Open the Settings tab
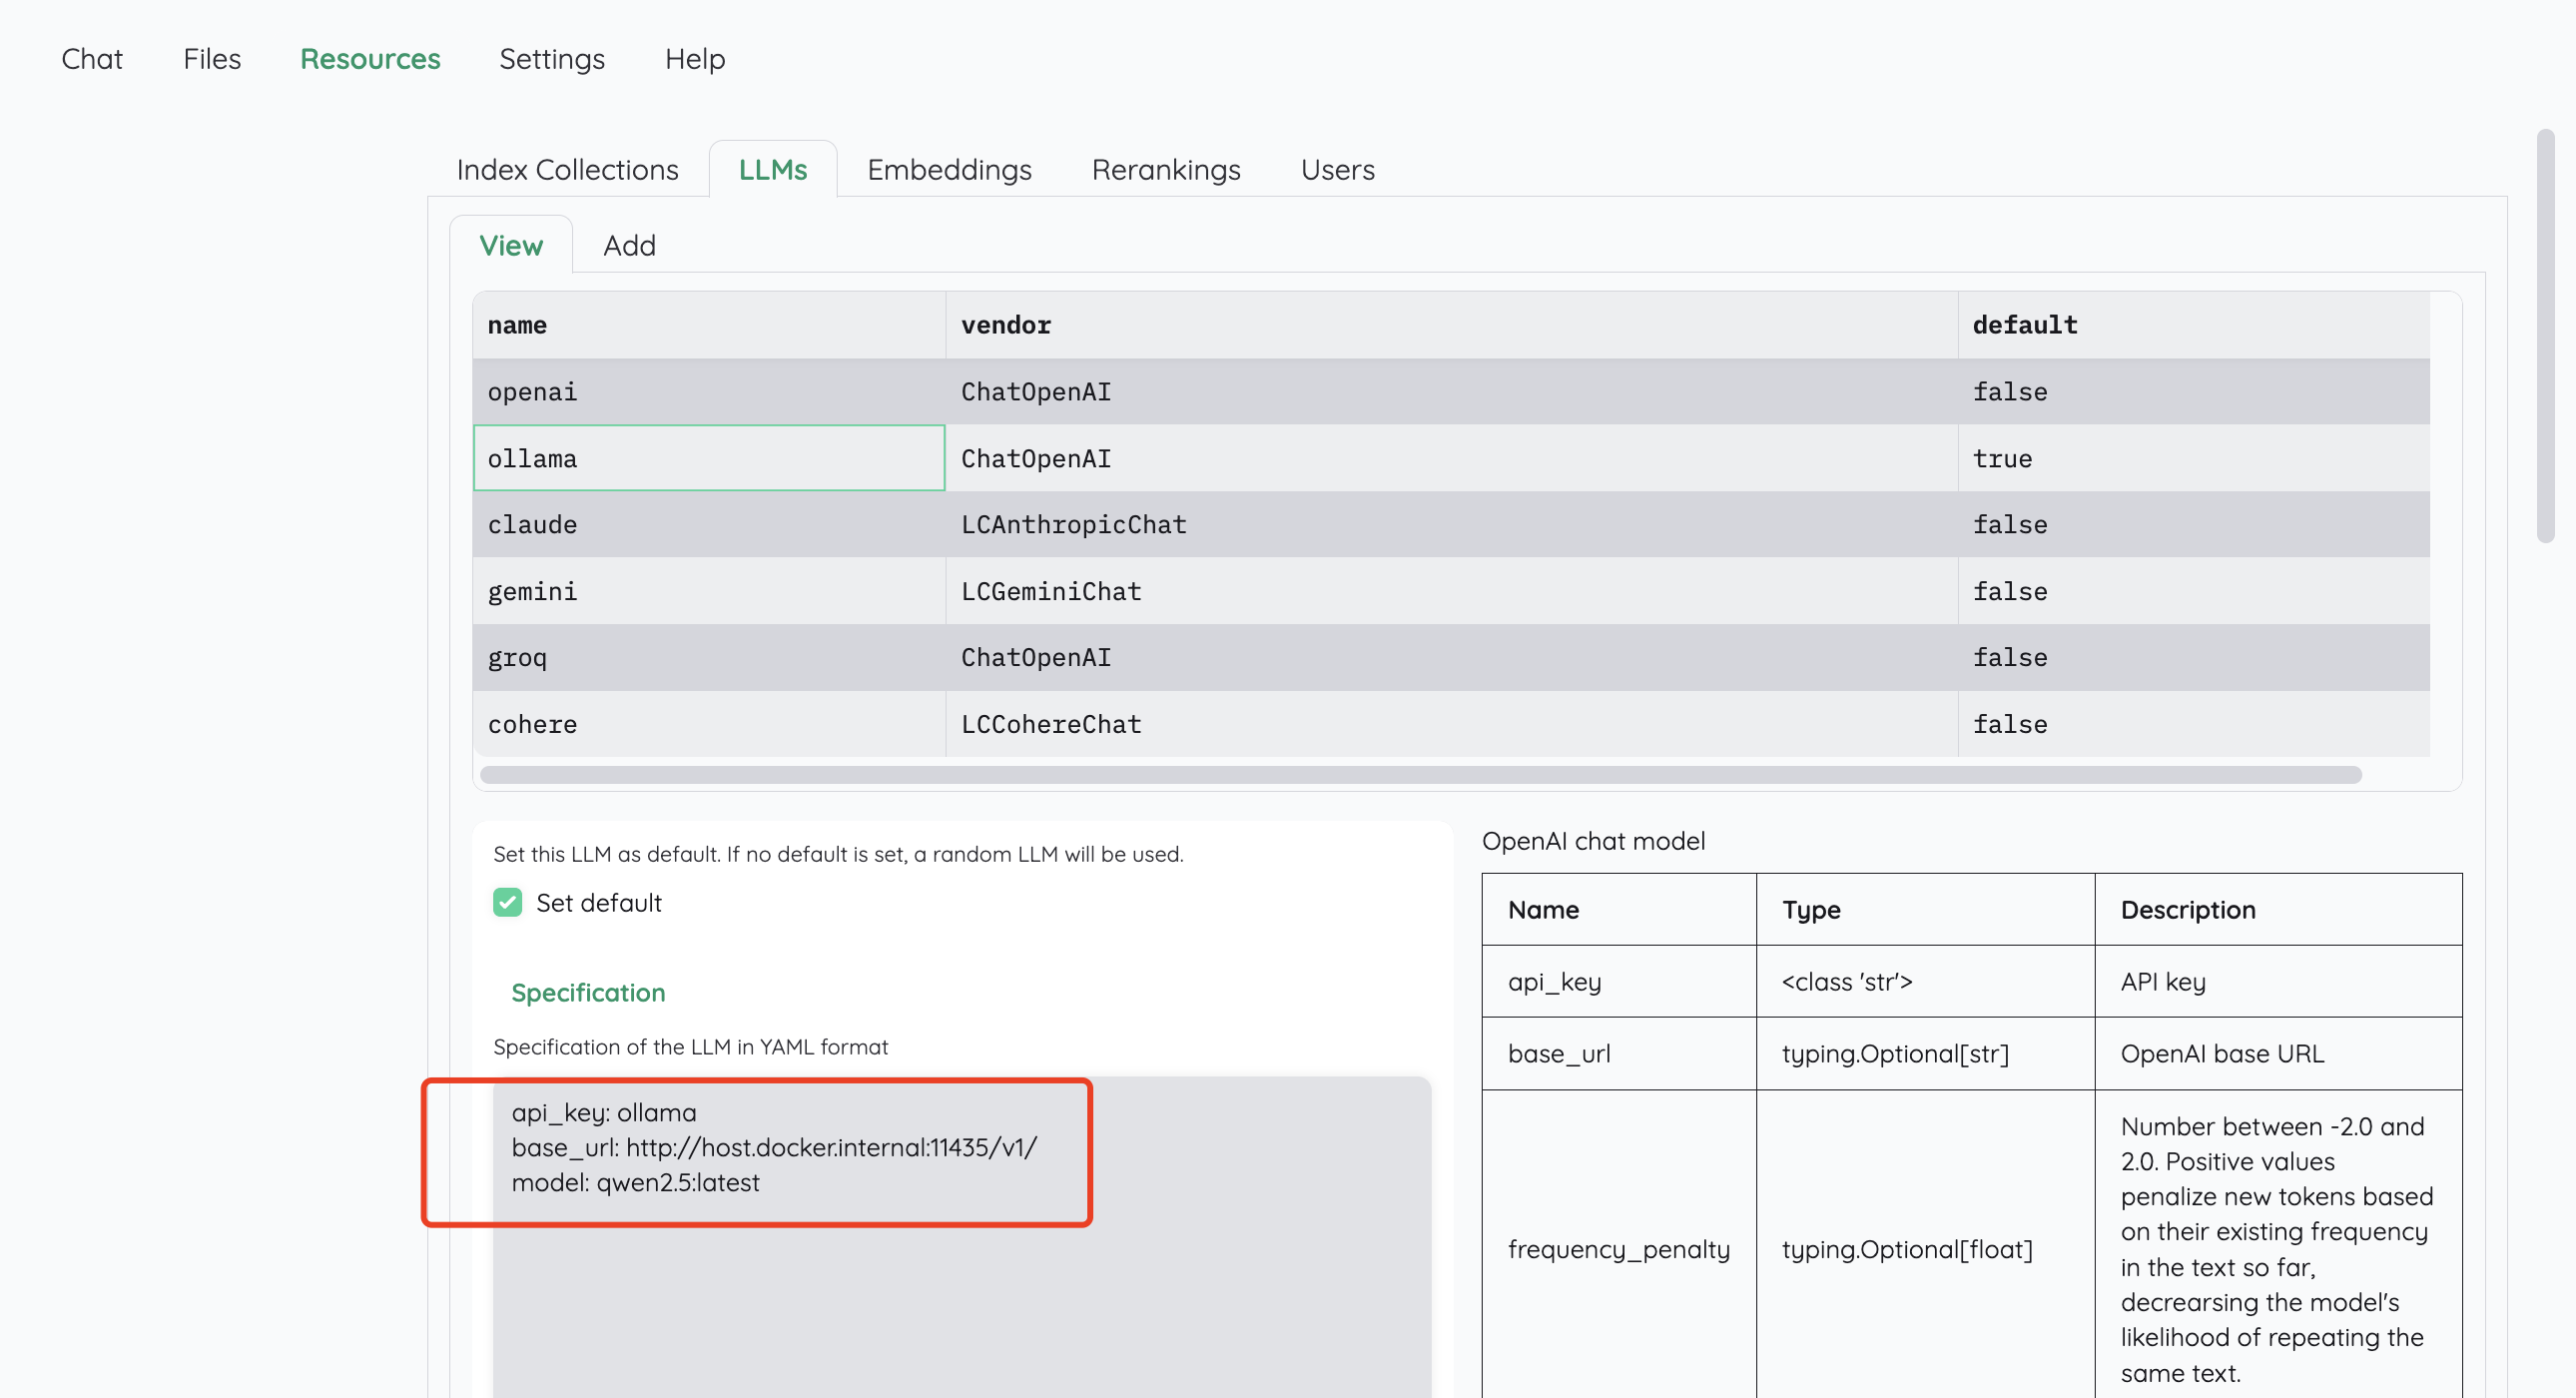The image size is (2576, 1398). (551, 59)
